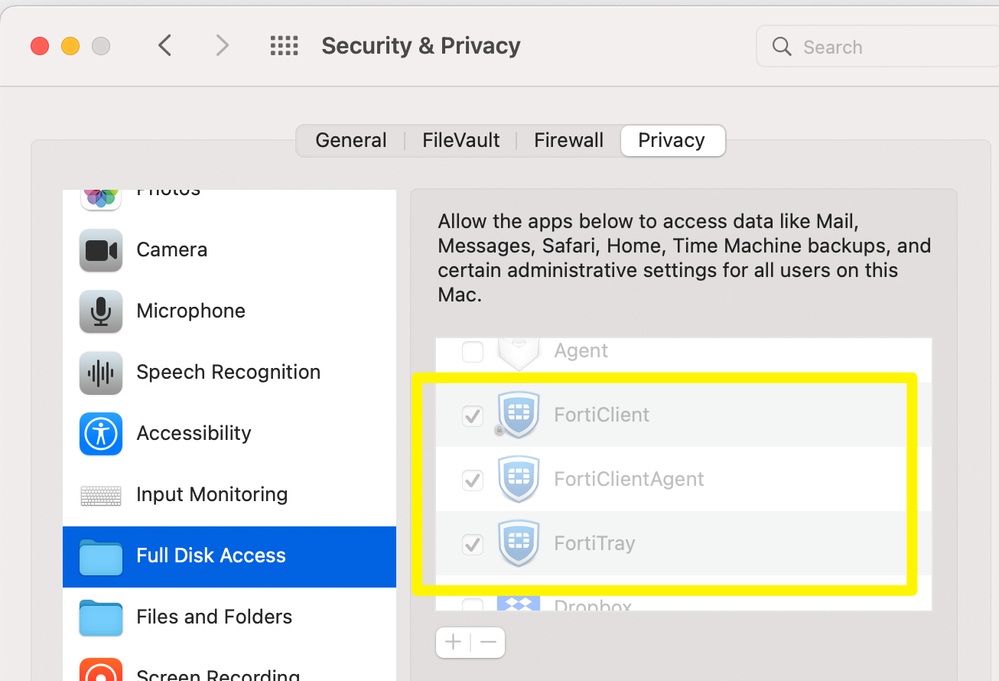
Task: Click the FortiTray shield icon
Action: pyautogui.click(x=518, y=544)
